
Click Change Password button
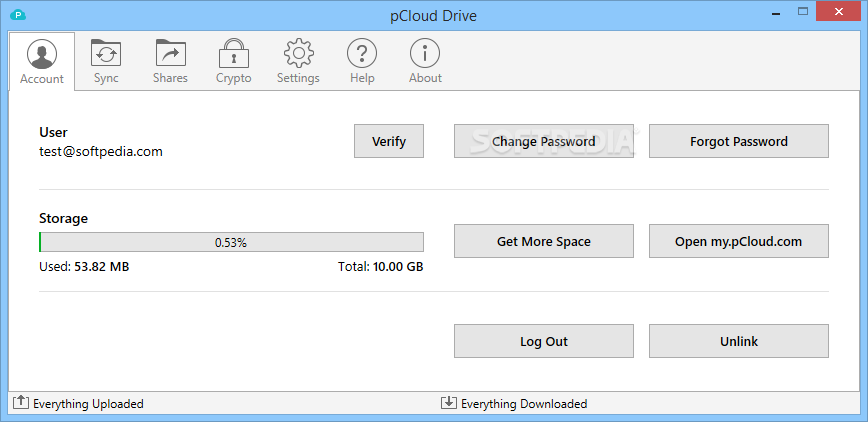(544, 141)
